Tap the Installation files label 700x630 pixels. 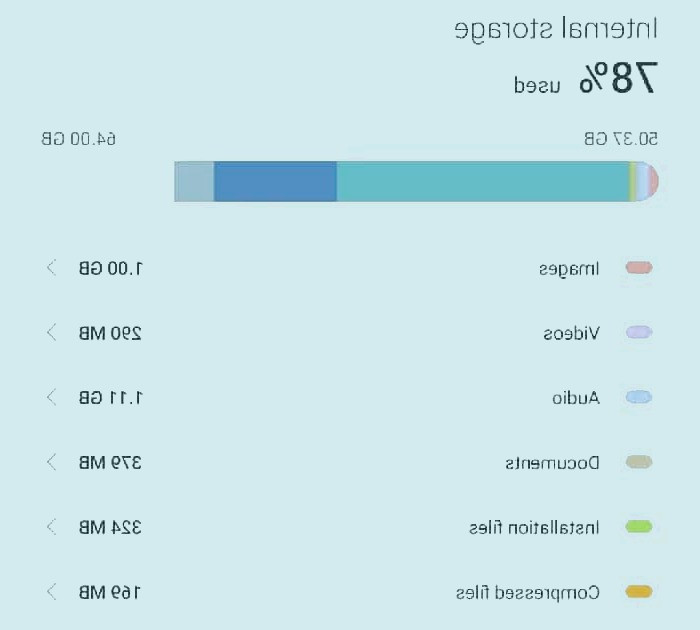pos(535,527)
